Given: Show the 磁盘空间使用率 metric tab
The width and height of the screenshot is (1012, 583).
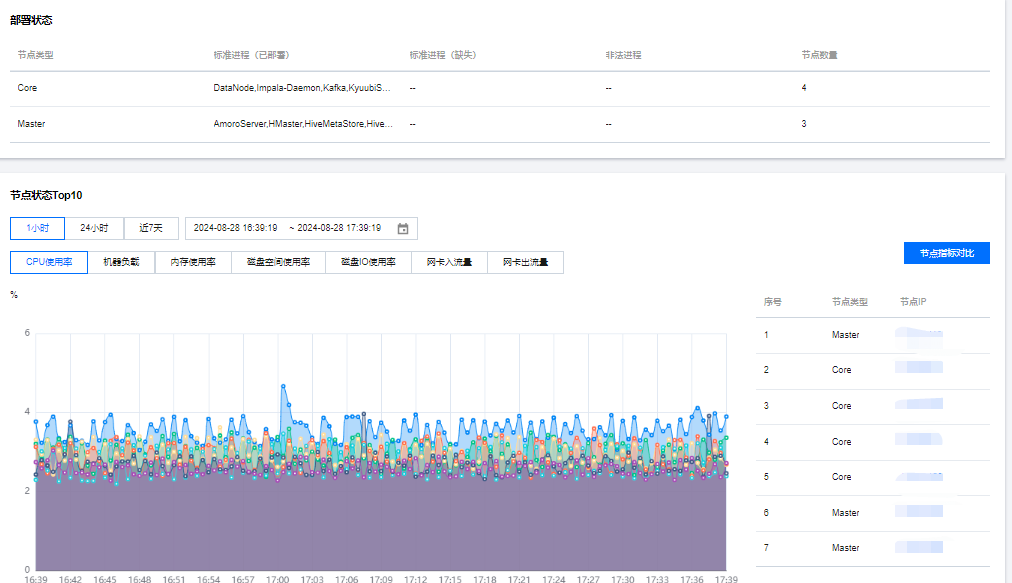Looking at the screenshot, I should 278,262.
